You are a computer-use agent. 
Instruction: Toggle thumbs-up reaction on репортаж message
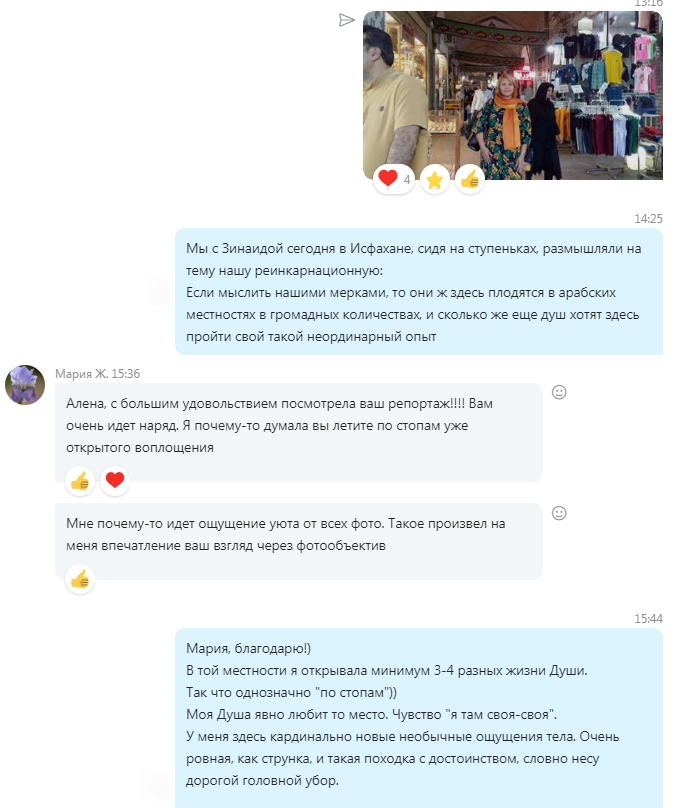80,481
